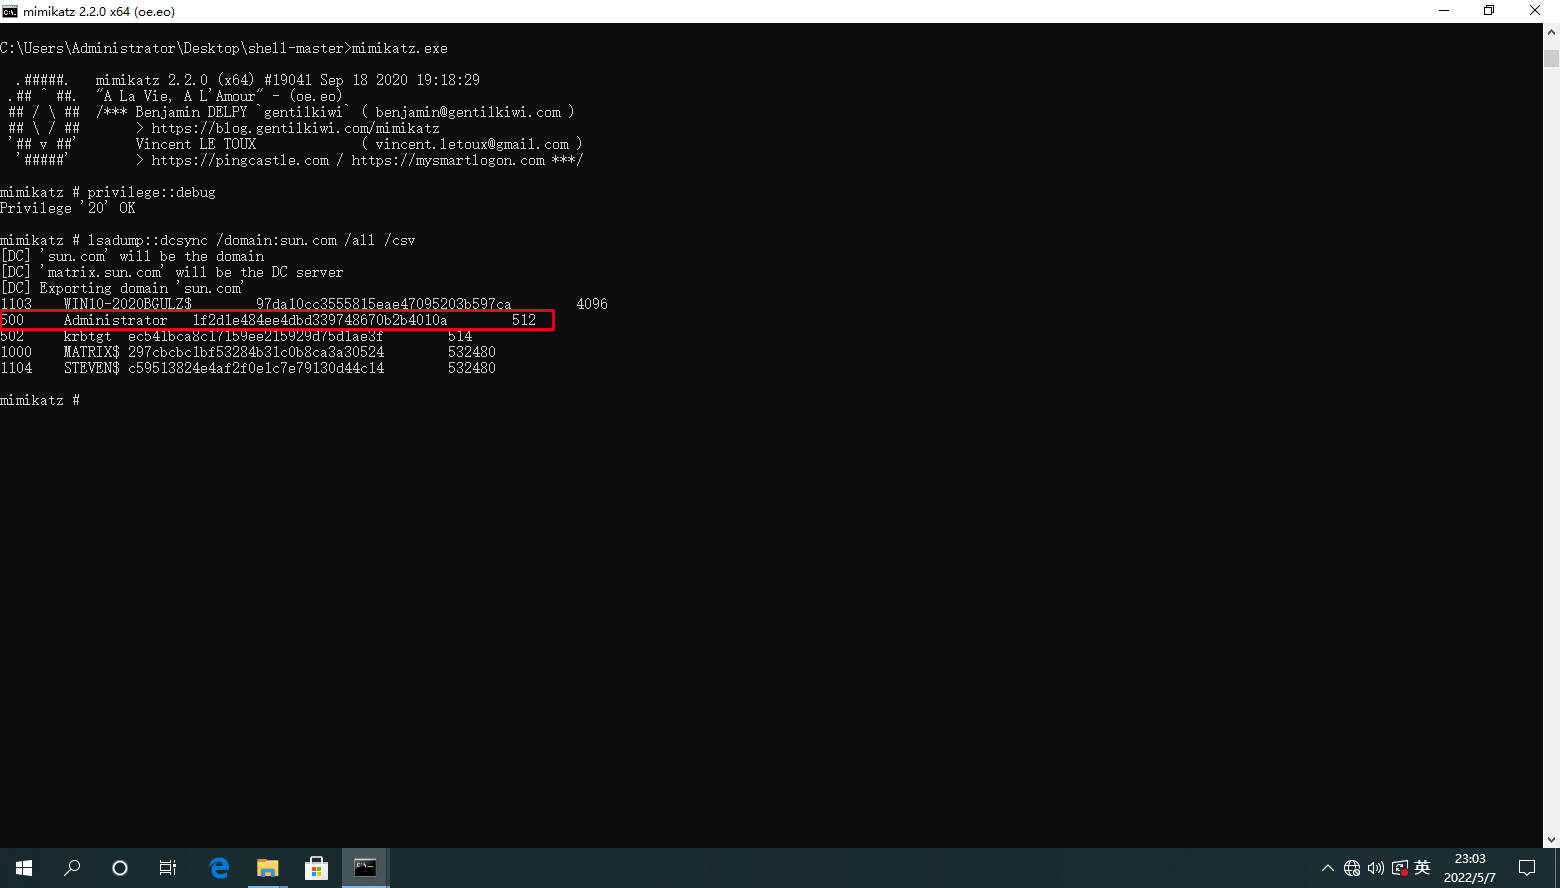Open network globe tray icon
Screen dimensions: 1560x888
(x=1352, y=868)
